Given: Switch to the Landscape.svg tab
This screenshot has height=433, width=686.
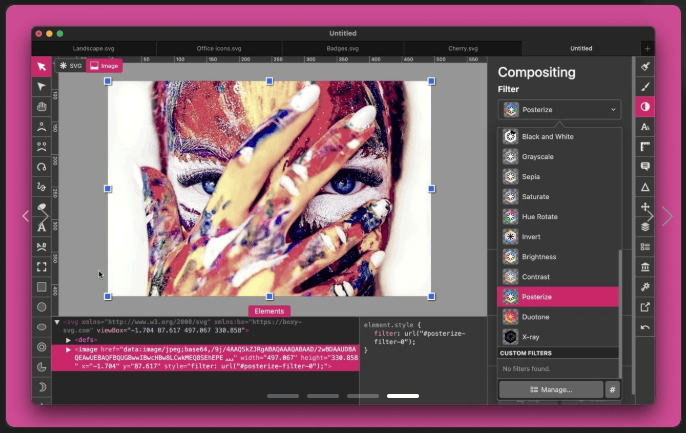Looking at the screenshot, I should click(94, 49).
